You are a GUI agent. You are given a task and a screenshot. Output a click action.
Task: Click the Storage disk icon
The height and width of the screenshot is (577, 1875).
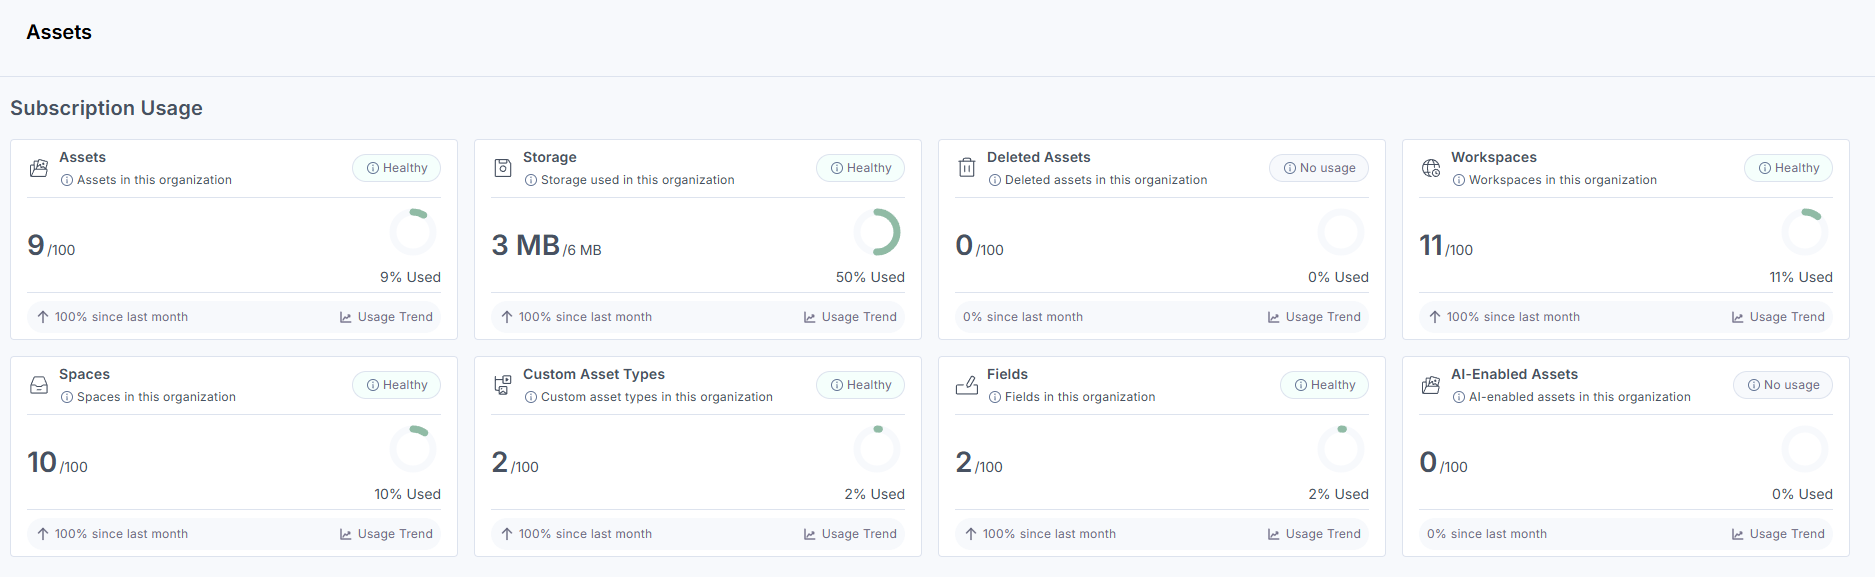click(x=503, y=168)
